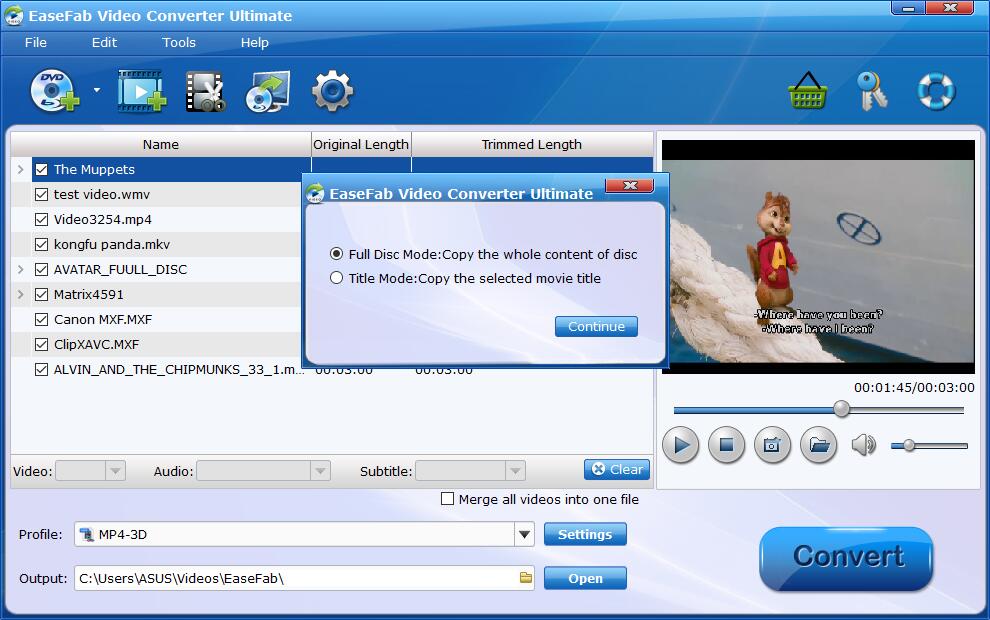This screenshot has width=990, height=620.
Task: Click the Add Video files icon
Action: [x=141, y=91]
